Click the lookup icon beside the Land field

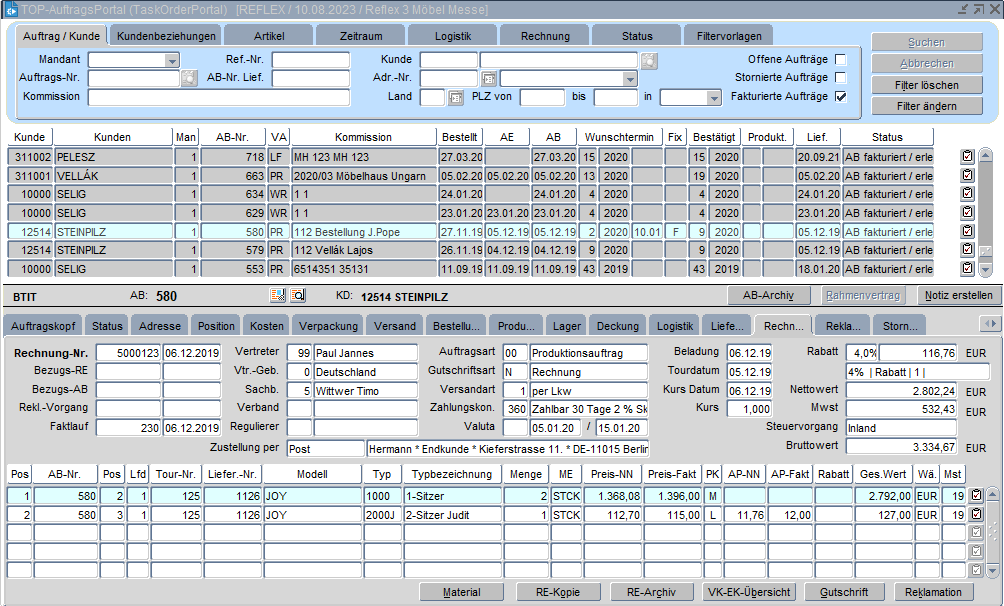[456, 98]
